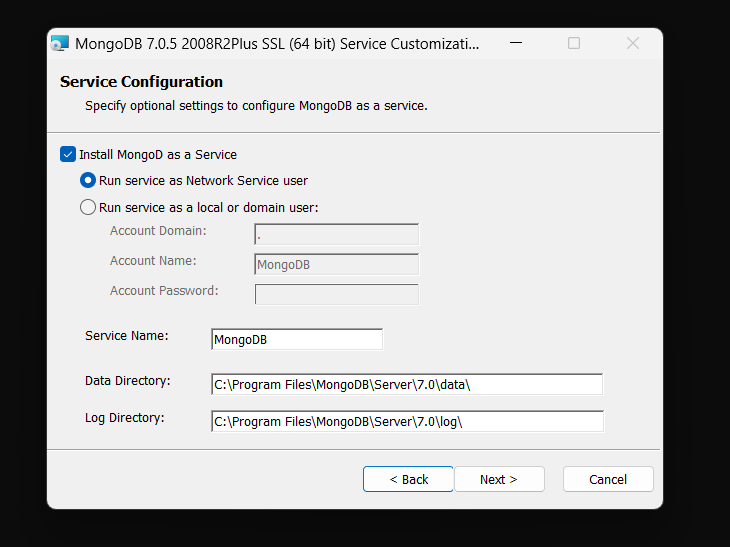Click the Log Directory path field
The height and width of the screenshot is (547, 730).
[x=407, y=421]
